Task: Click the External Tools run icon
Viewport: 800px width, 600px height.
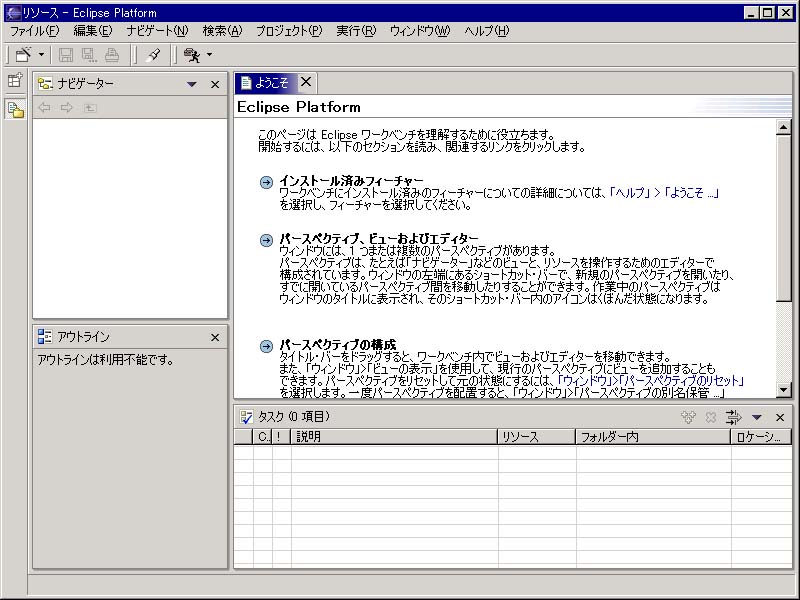Action: tap(192, 55)
